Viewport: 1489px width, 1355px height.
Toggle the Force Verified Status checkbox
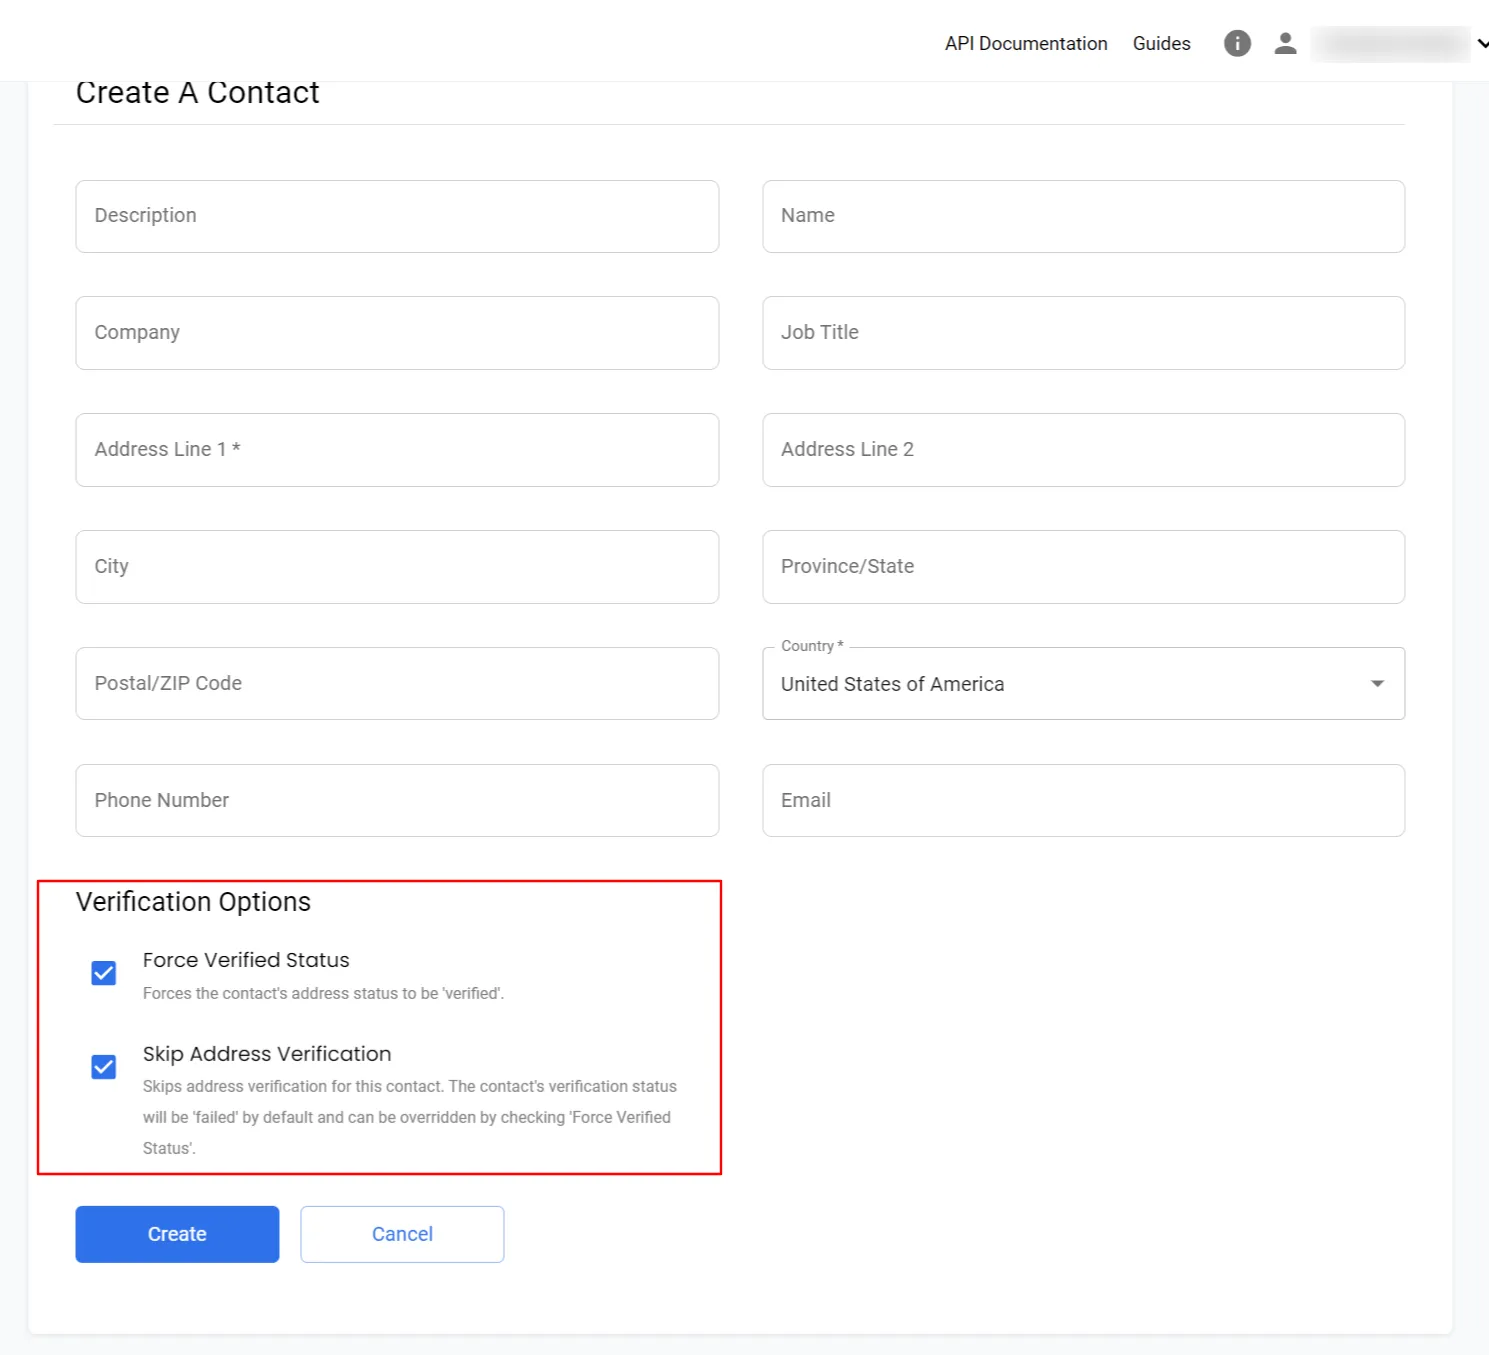click(103, 971)
